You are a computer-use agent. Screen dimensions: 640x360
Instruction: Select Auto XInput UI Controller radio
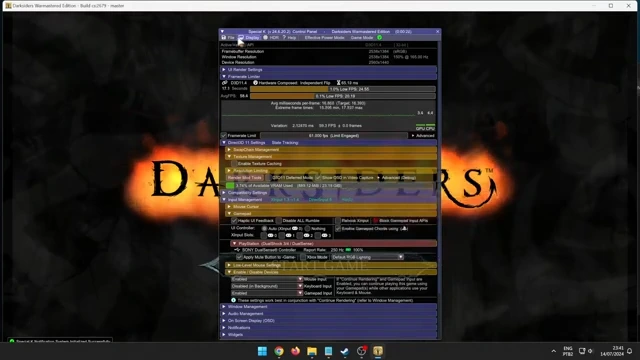click(x=264, y=229)
